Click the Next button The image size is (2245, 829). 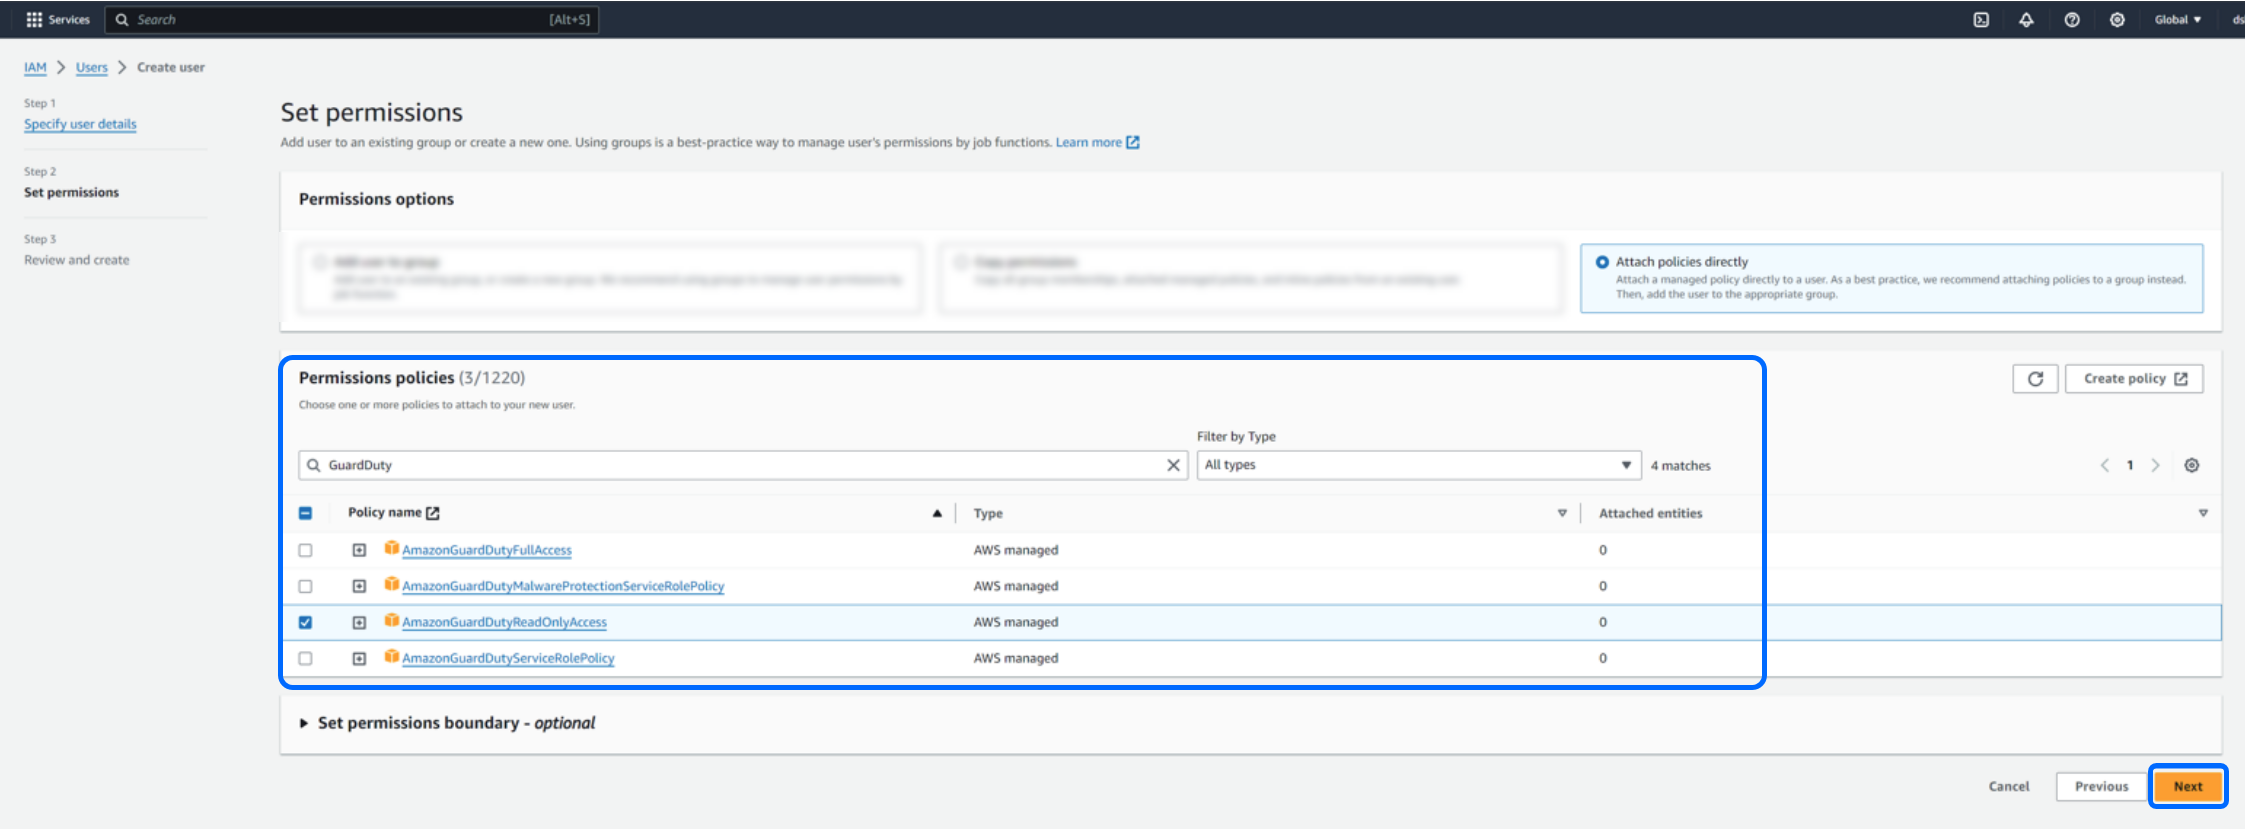tap(2188, 786)
